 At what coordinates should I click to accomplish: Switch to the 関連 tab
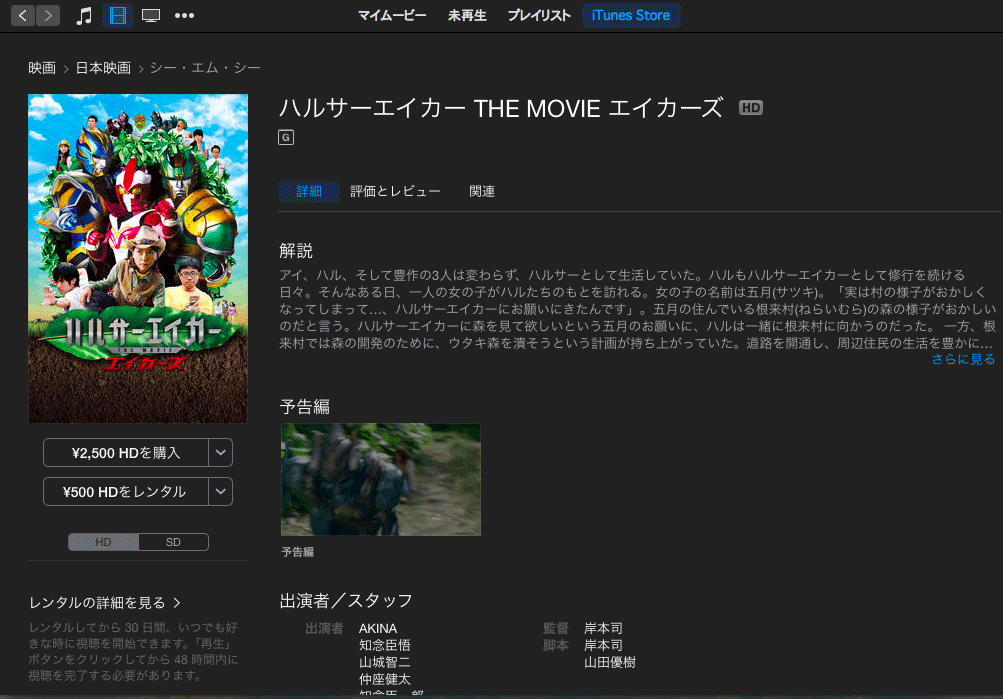coord(482,191)
